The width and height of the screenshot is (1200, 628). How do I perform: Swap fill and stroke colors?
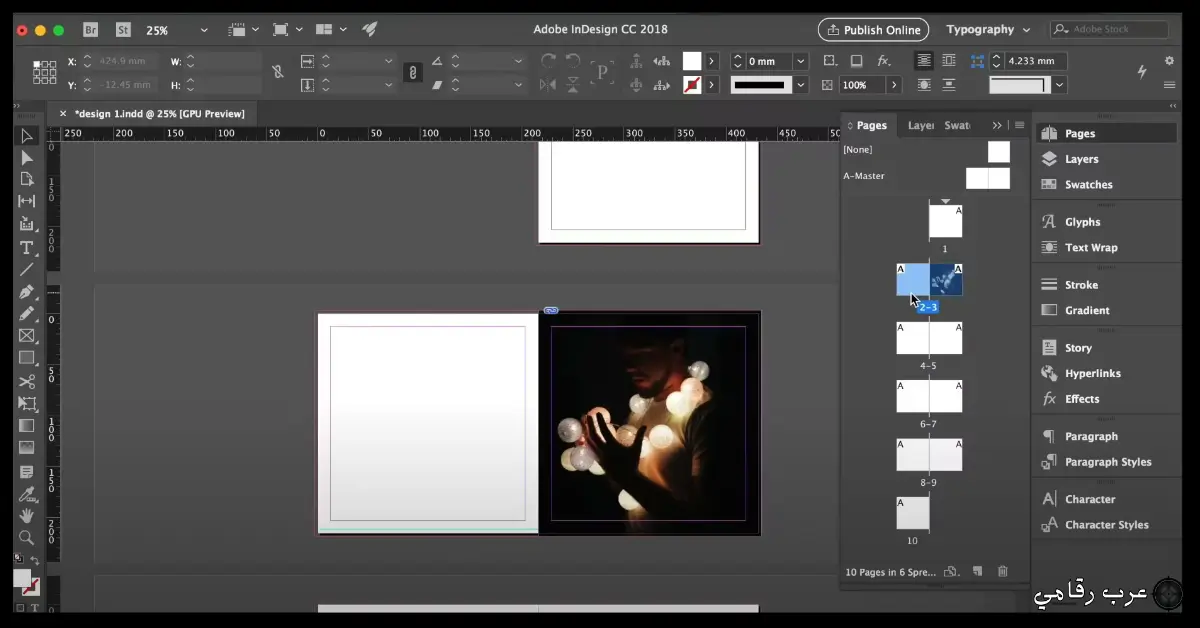(x=37, y=560)
